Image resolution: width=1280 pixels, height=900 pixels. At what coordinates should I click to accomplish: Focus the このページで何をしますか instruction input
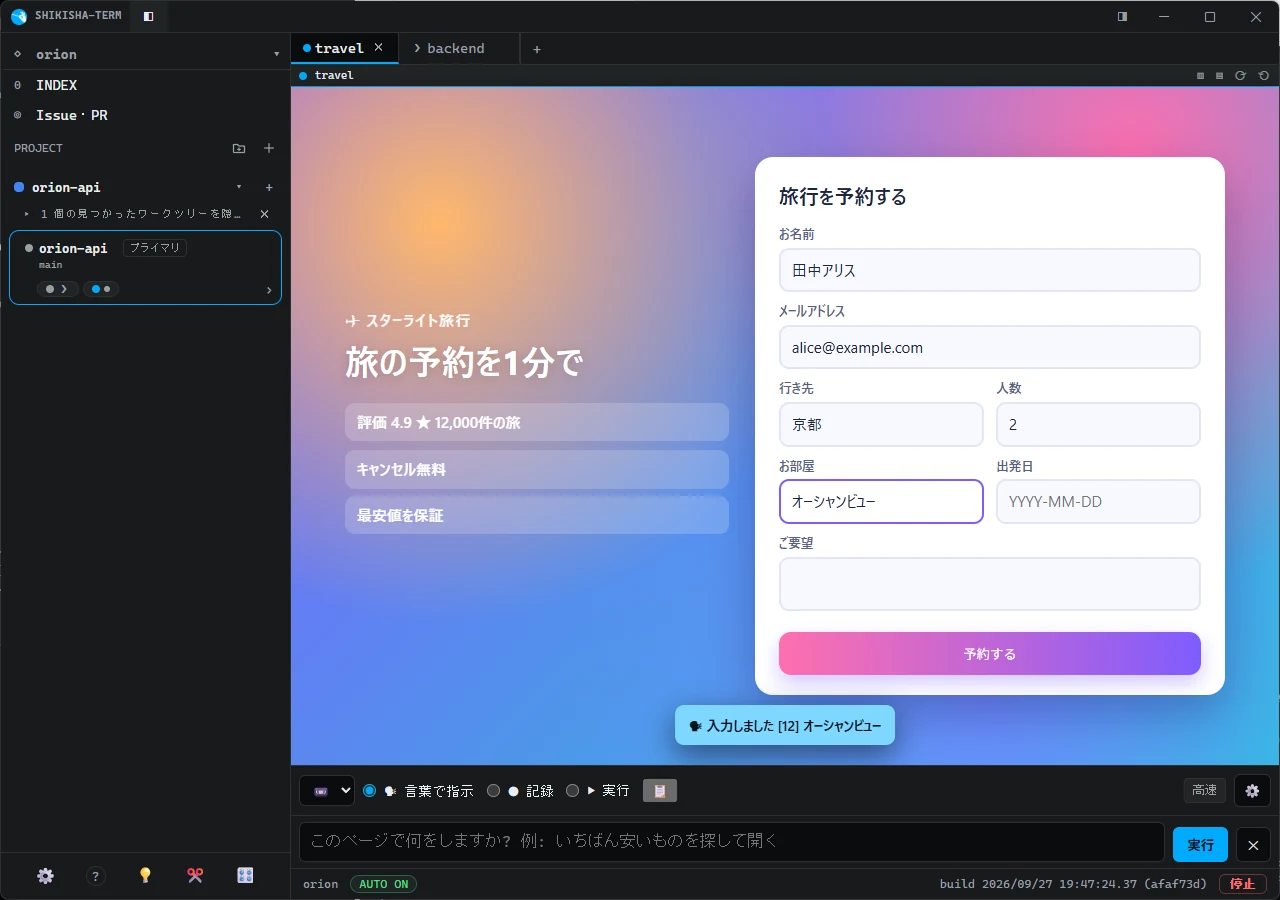[x=732, y=842]
